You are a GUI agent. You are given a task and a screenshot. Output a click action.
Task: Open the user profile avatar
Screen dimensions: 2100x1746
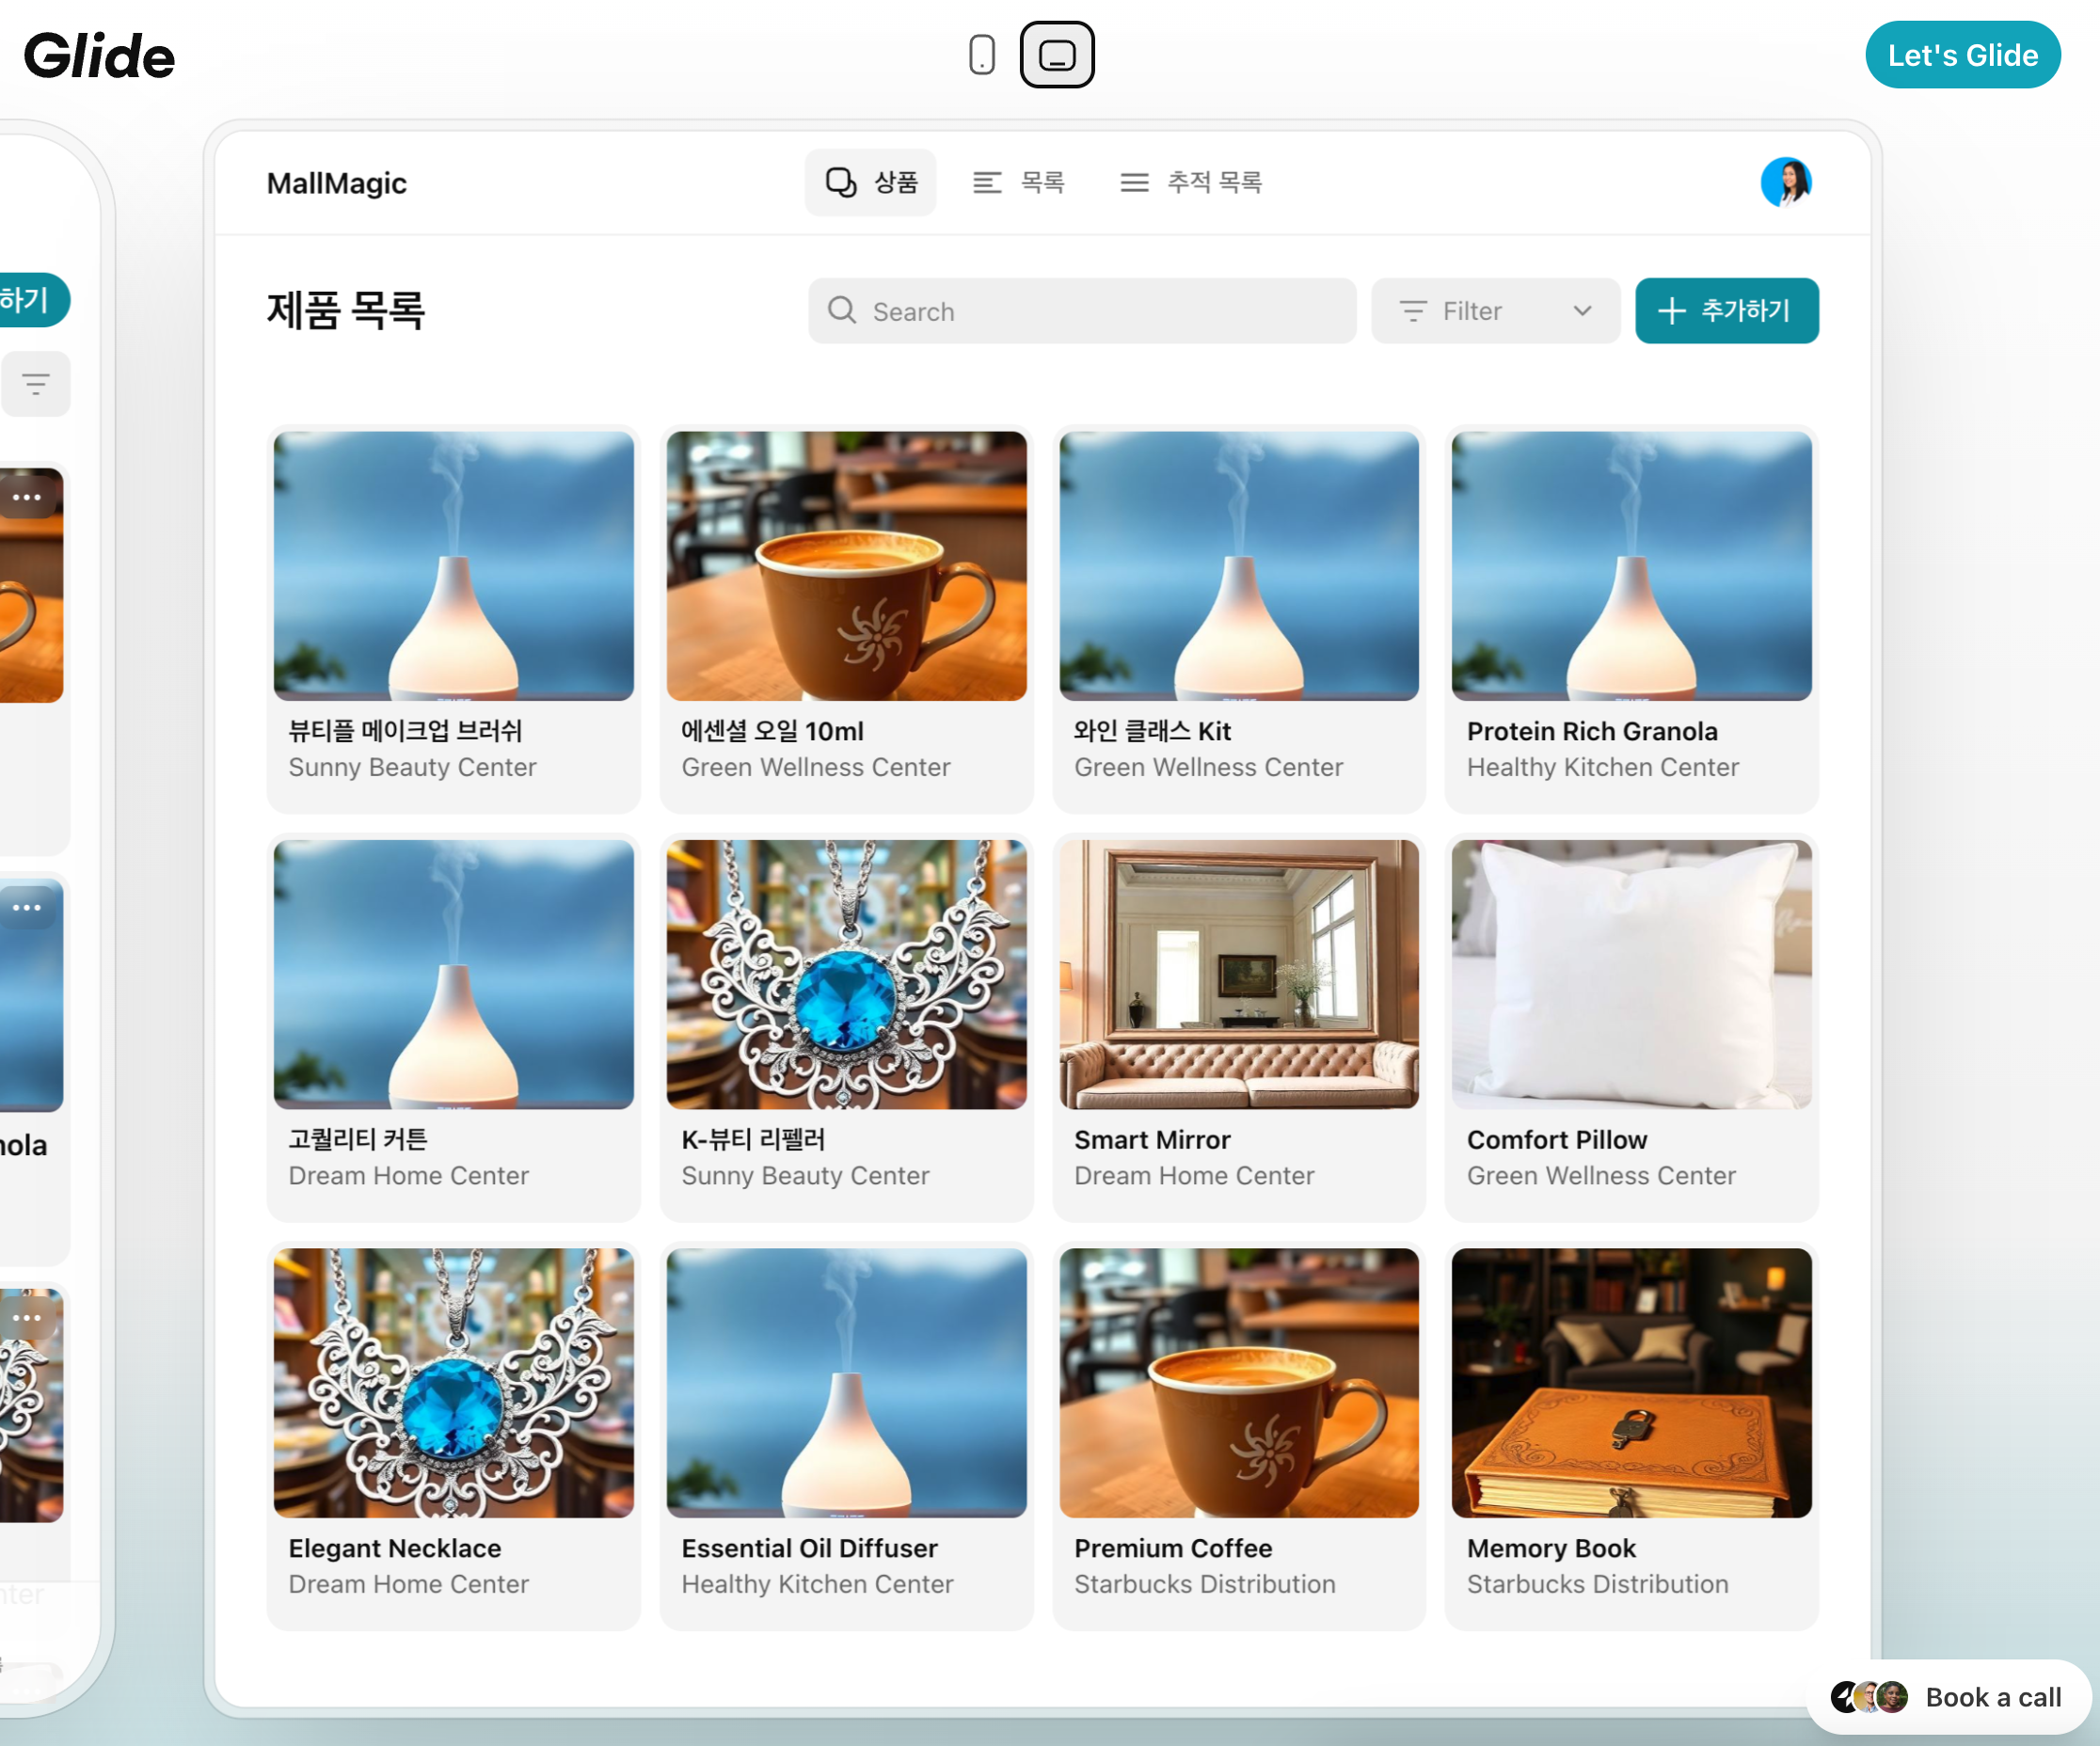pyautogui.click(x=1785, y=182)
